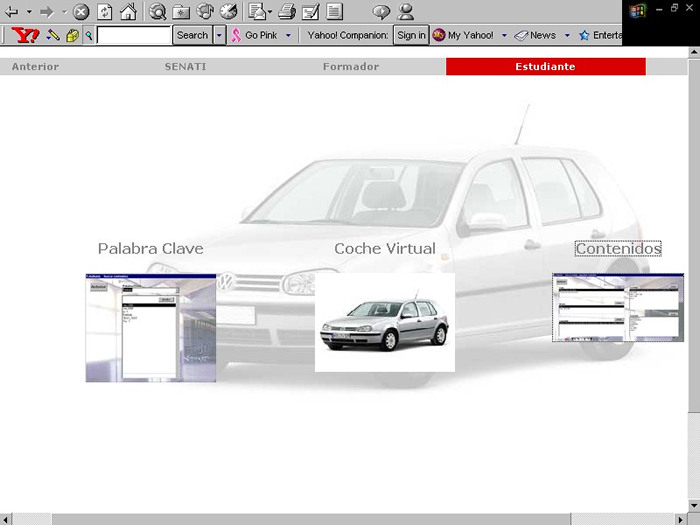Click the small magnifier icon beside the search box
The width and height of the screenshot is (700, 525).
89,35
